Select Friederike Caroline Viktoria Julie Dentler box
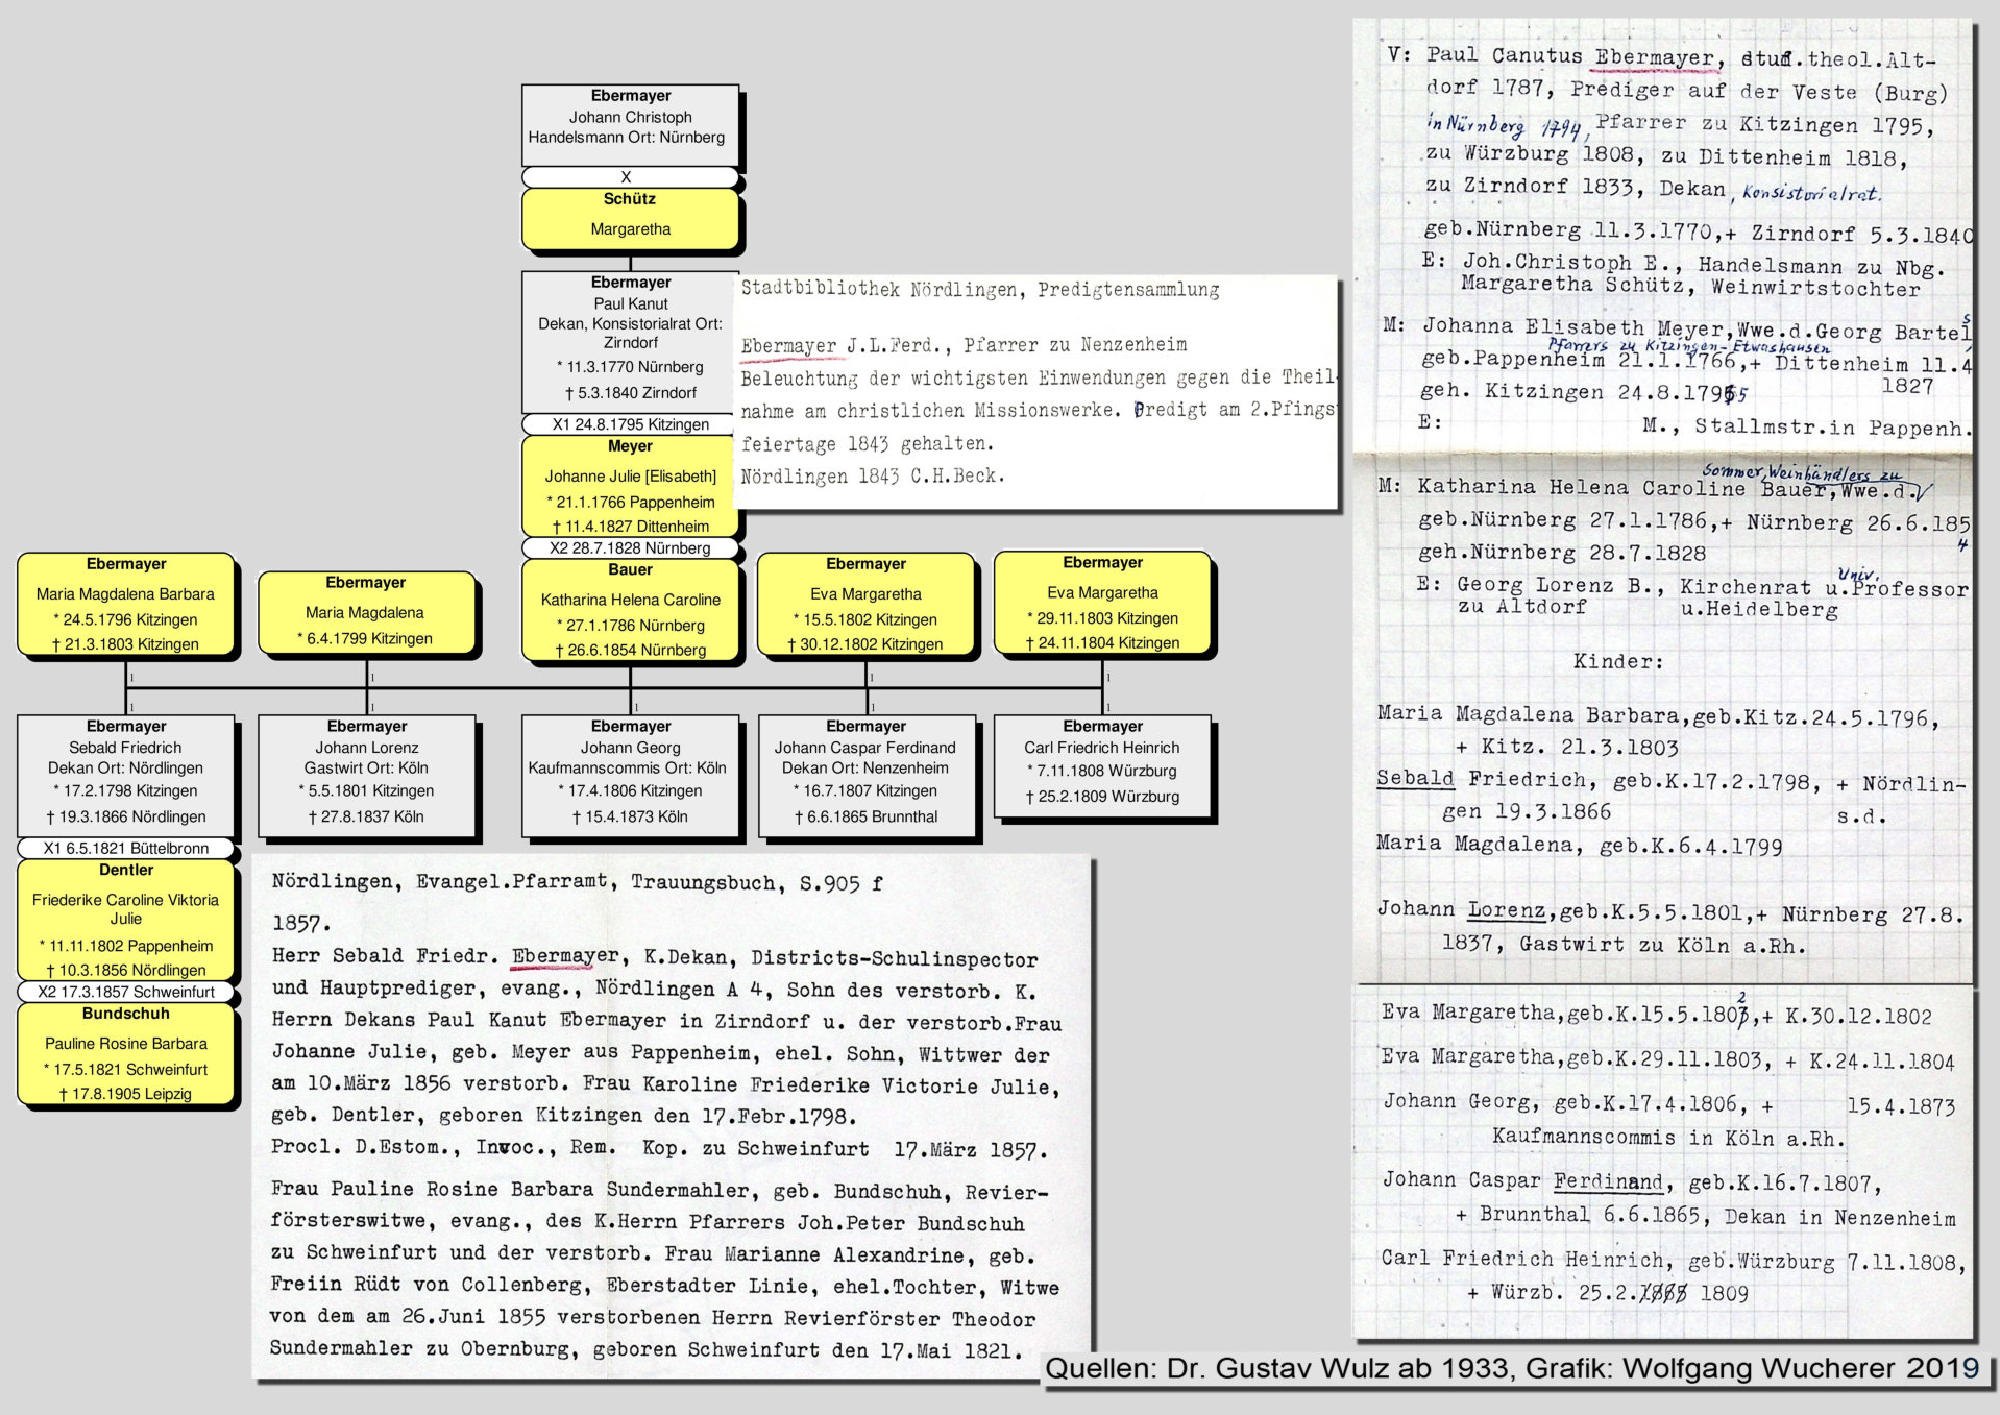 [x=126, y=920]
